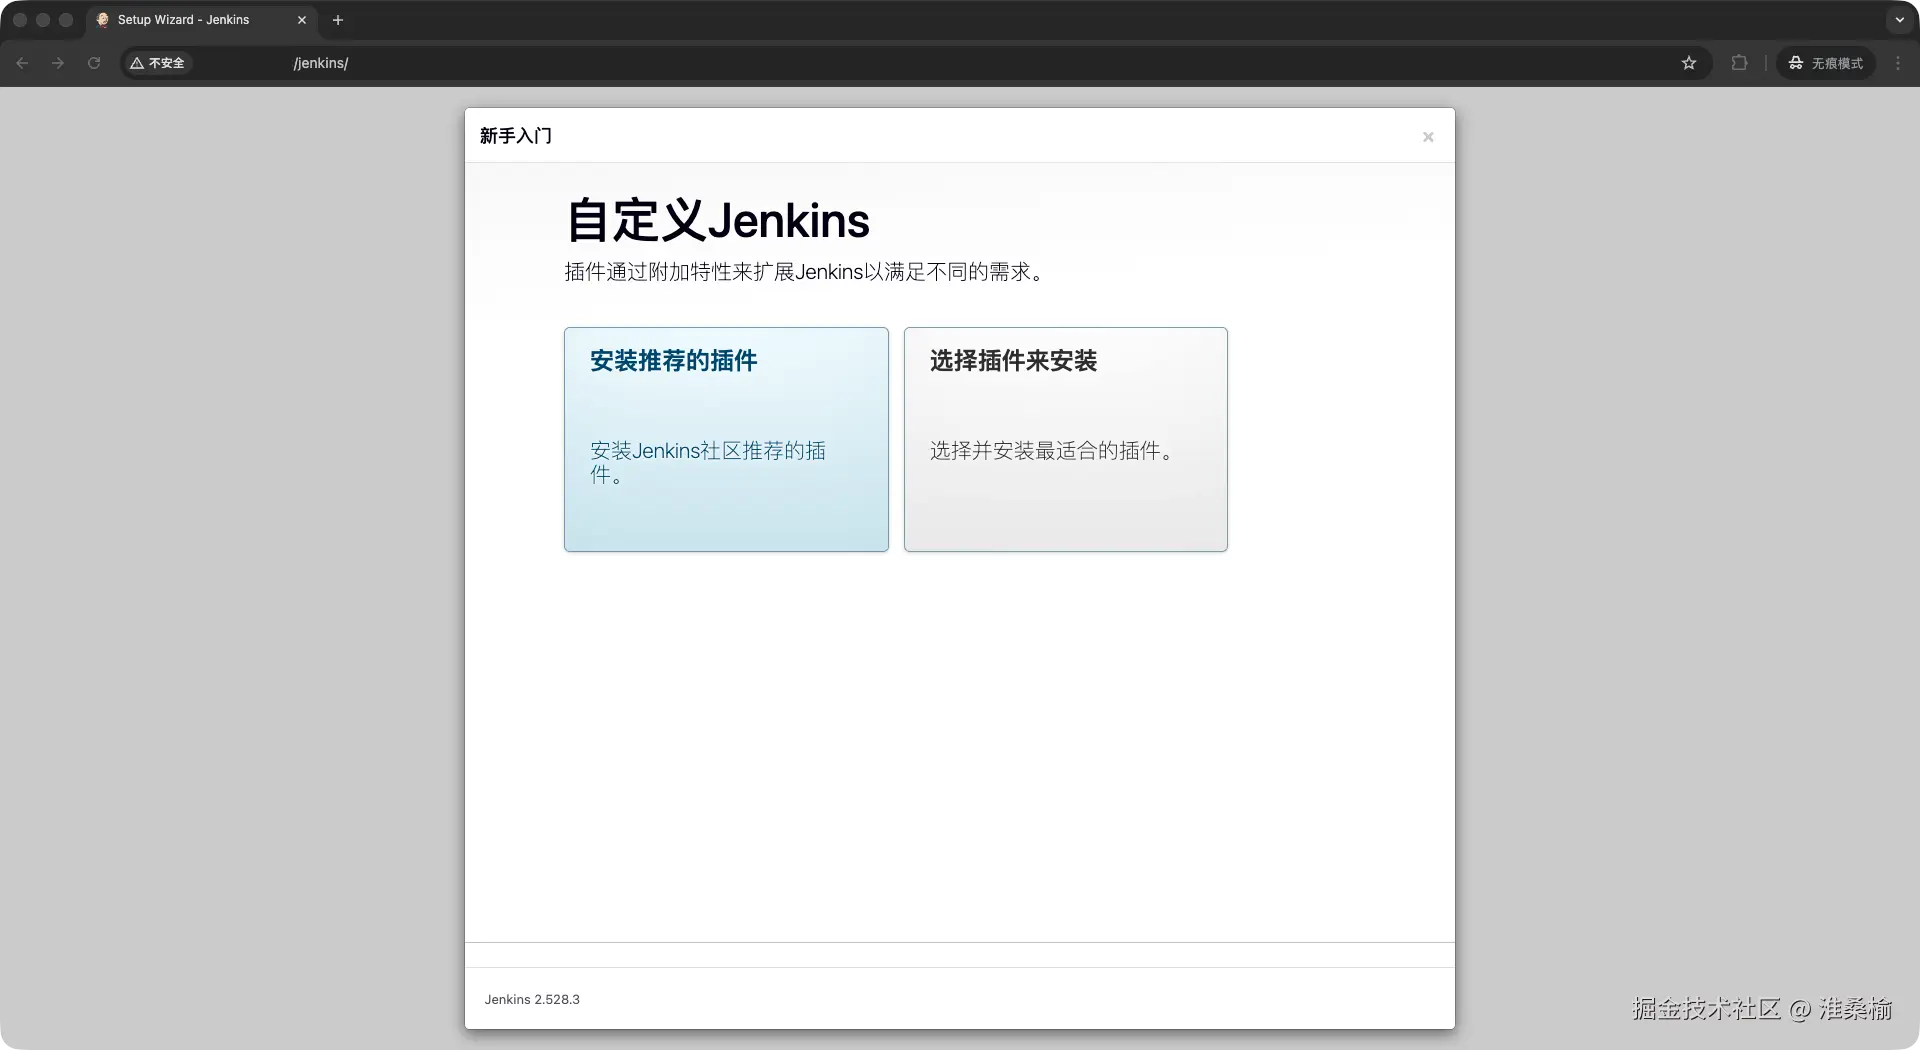
Task: Close the 新手入门 dialog
Action: [1428, 137]
